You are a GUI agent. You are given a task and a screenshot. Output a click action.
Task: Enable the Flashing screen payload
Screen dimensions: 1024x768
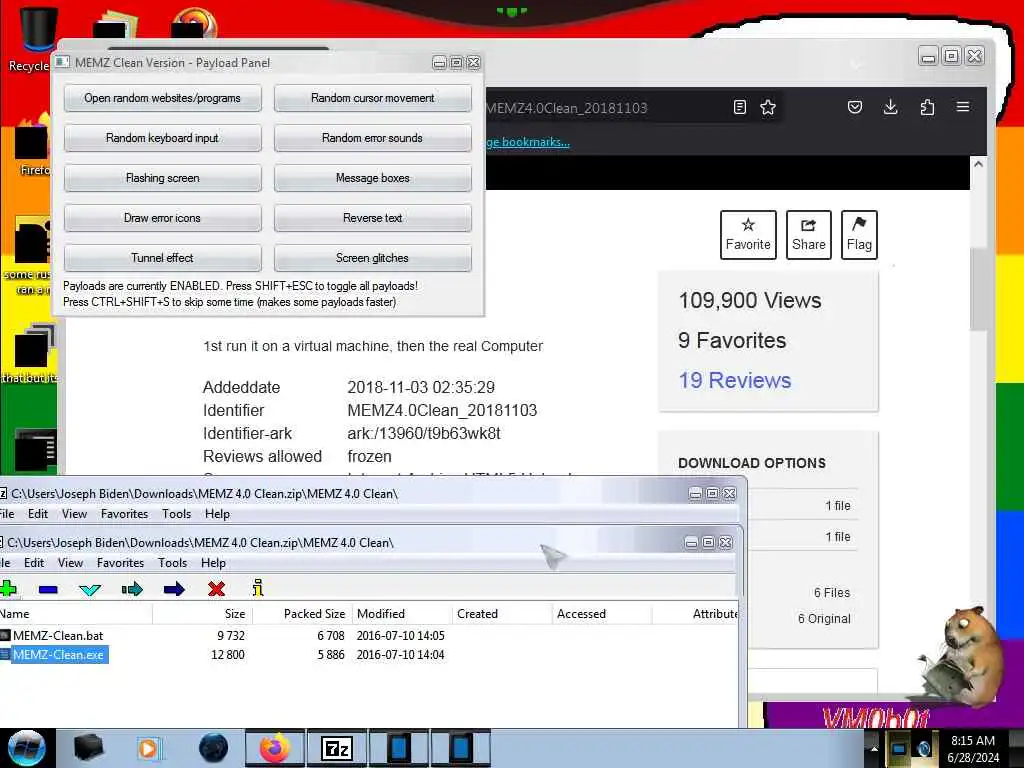pos(163,178)
